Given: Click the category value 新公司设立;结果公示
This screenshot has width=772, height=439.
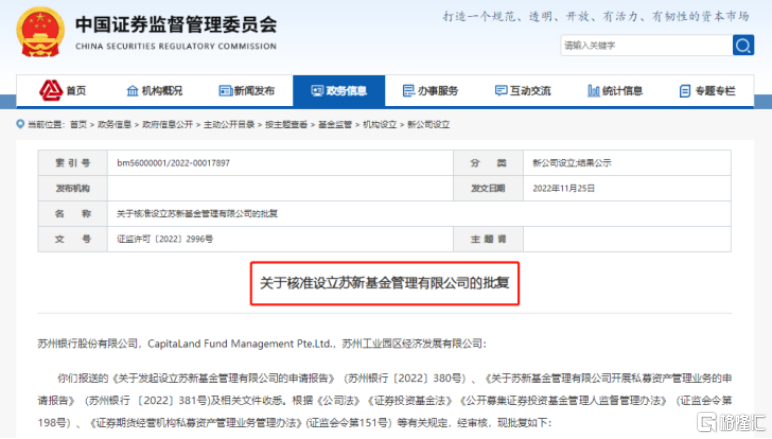Looking at the screenshot, I should click(572, 163).
